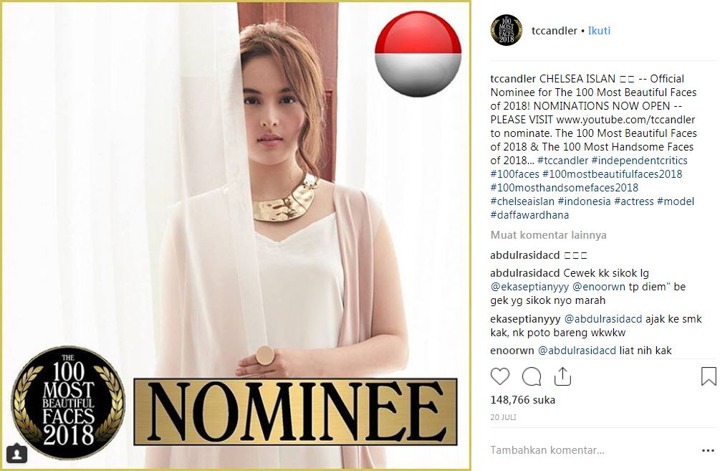Open the #100mostbeautifulfaces2018 hashtag

pyautogui.click(x=612, y=174)
